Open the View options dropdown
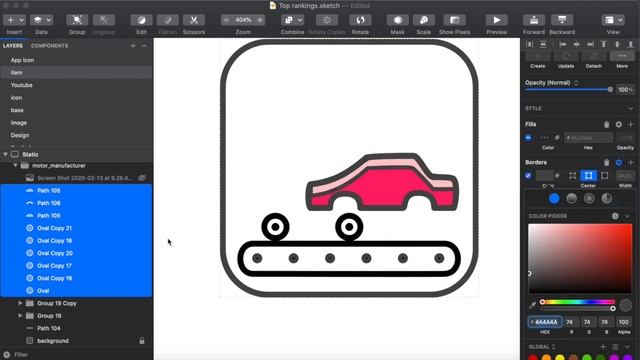 click(613, 20)
